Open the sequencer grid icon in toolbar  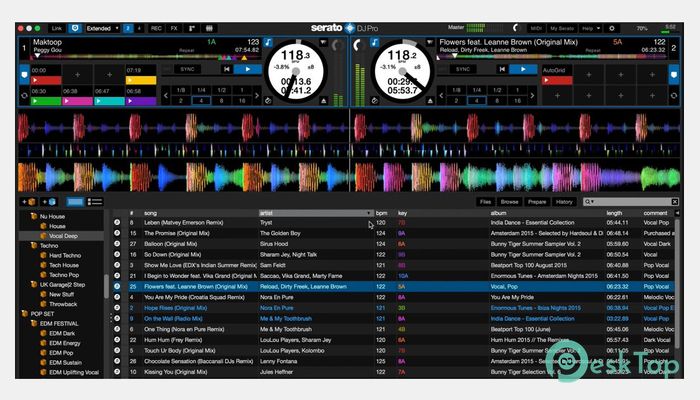209,28
